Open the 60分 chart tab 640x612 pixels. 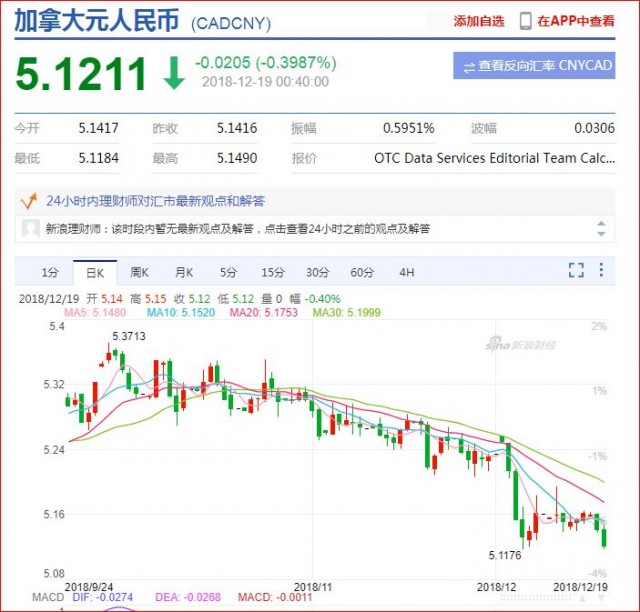click(x=362, y=272)
